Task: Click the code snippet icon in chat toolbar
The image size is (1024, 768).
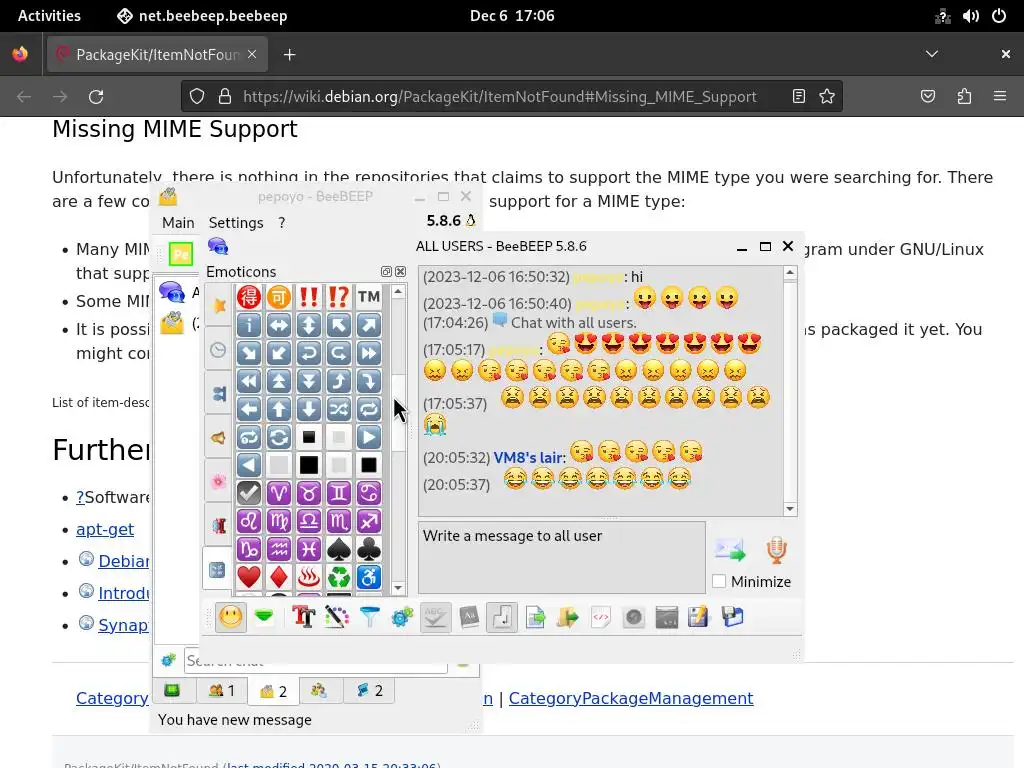Action: 601,617
